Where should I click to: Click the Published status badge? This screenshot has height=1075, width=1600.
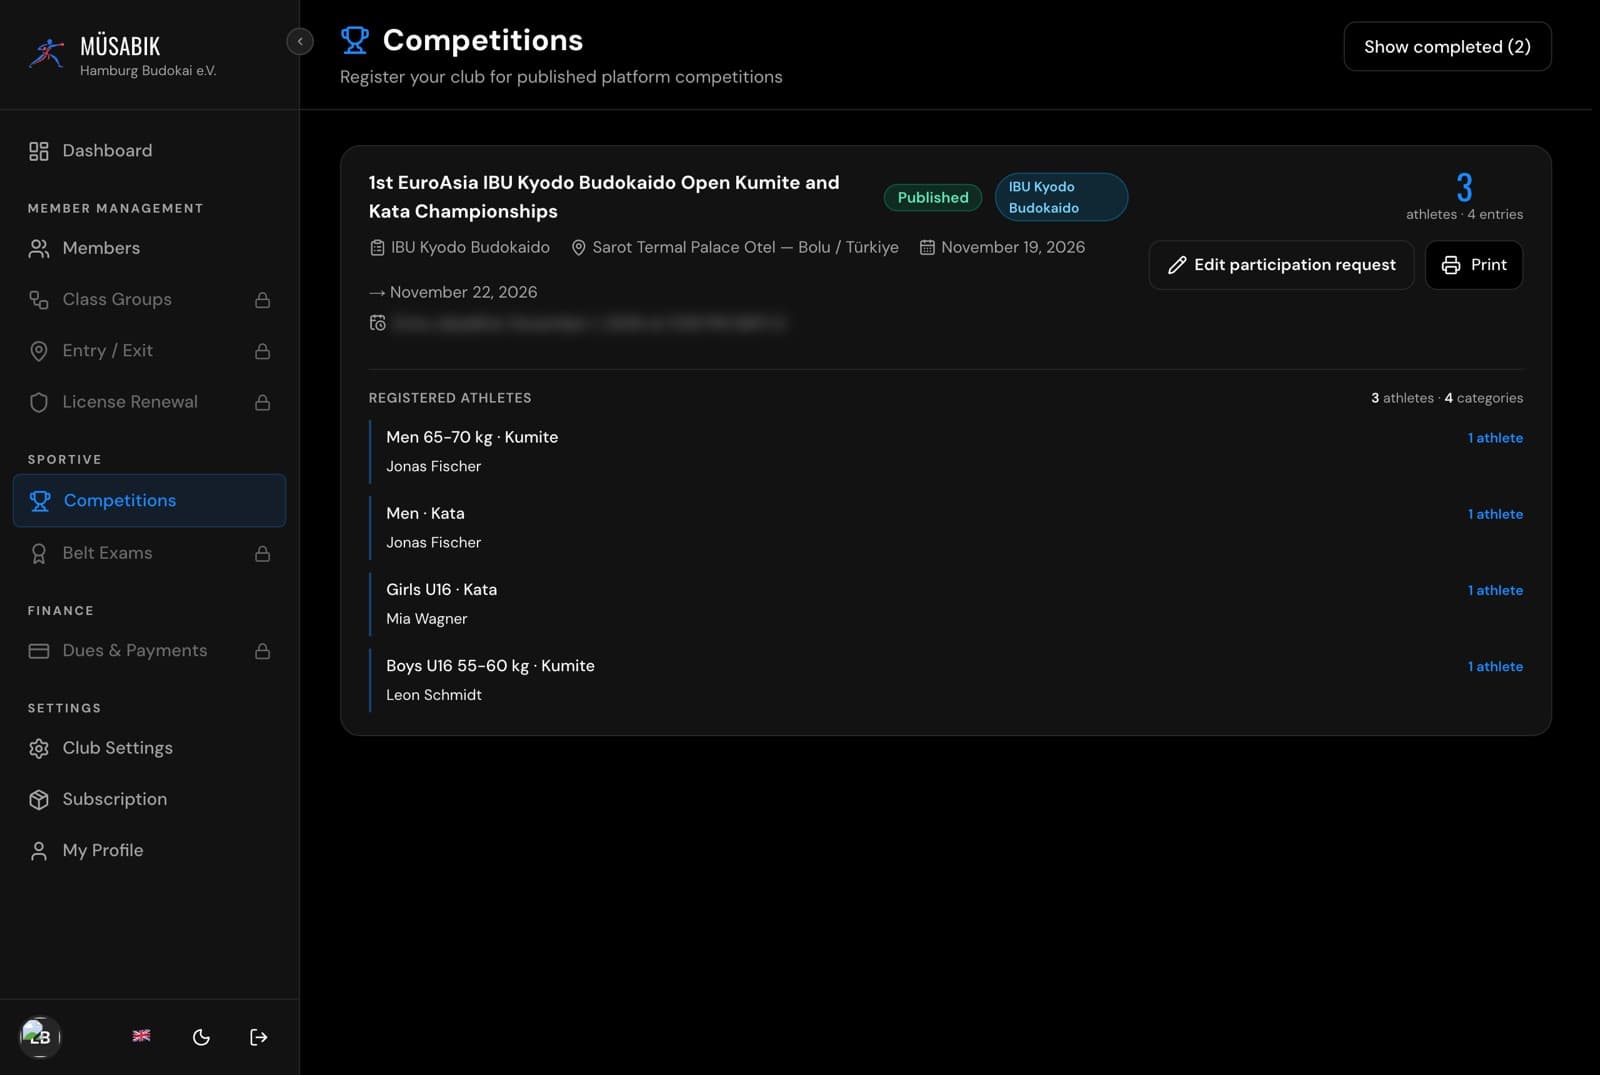tap(933, 198)
